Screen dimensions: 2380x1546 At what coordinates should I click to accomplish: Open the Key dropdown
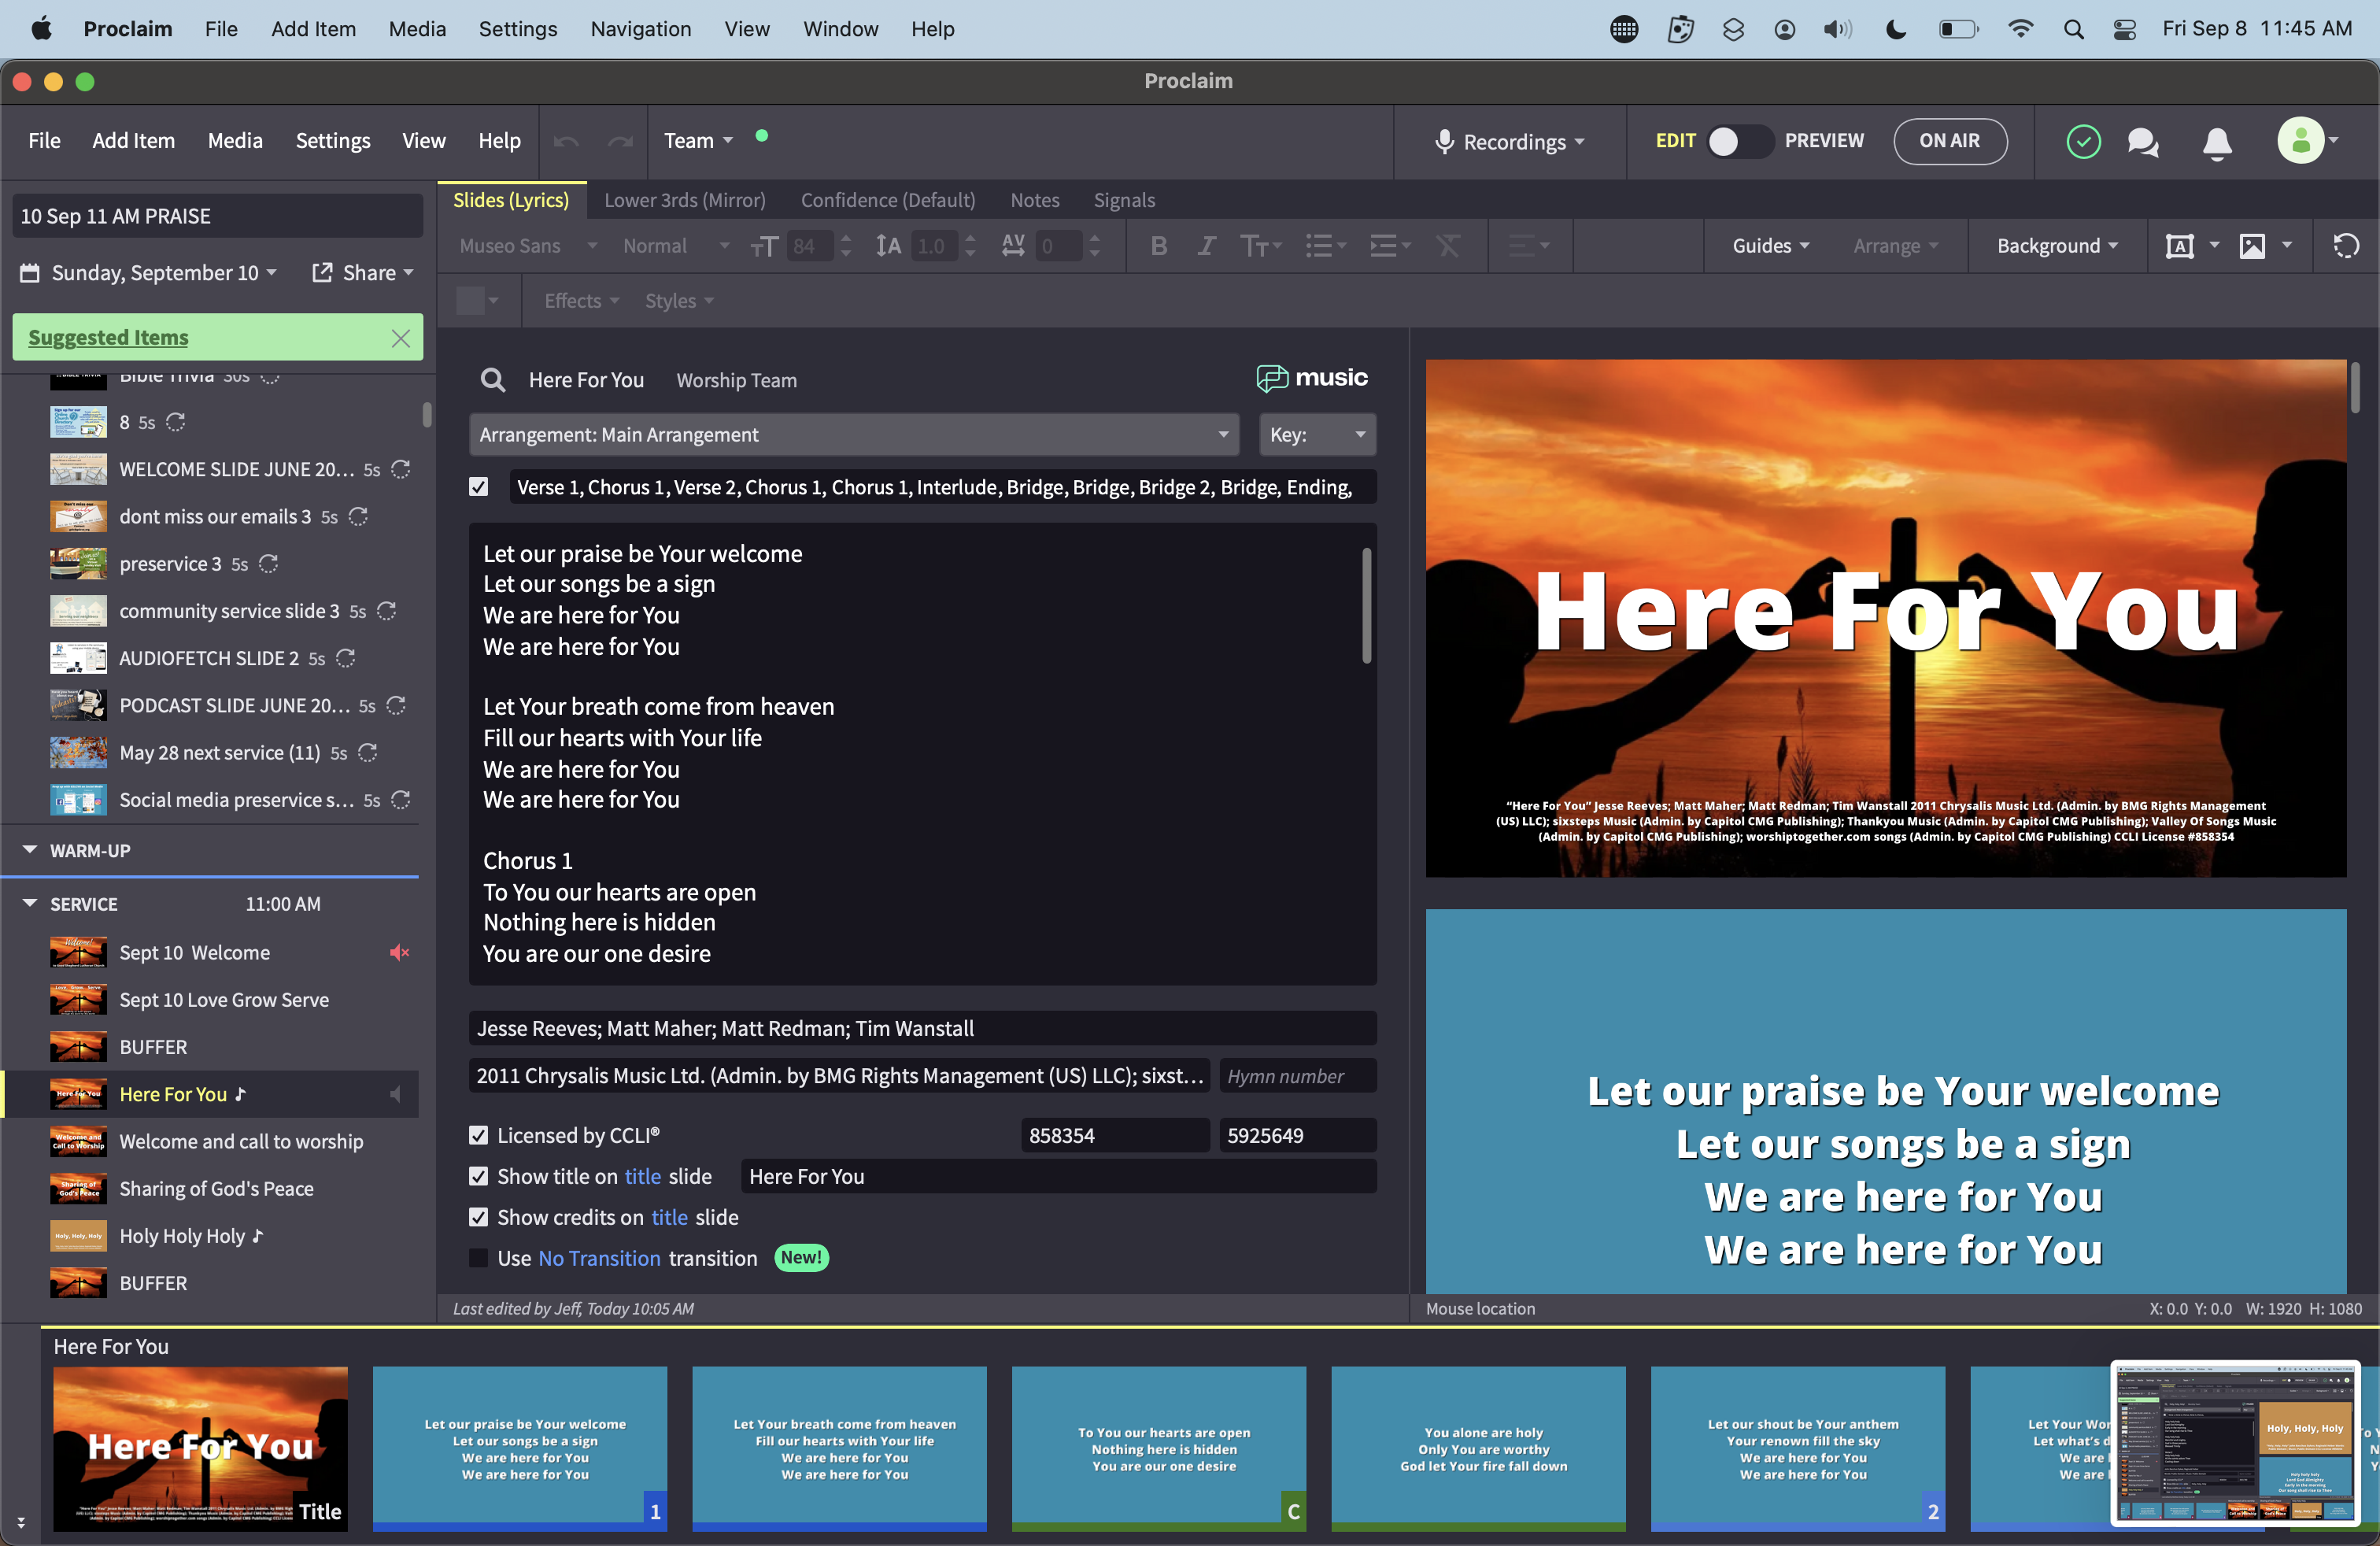(1316, 435)
